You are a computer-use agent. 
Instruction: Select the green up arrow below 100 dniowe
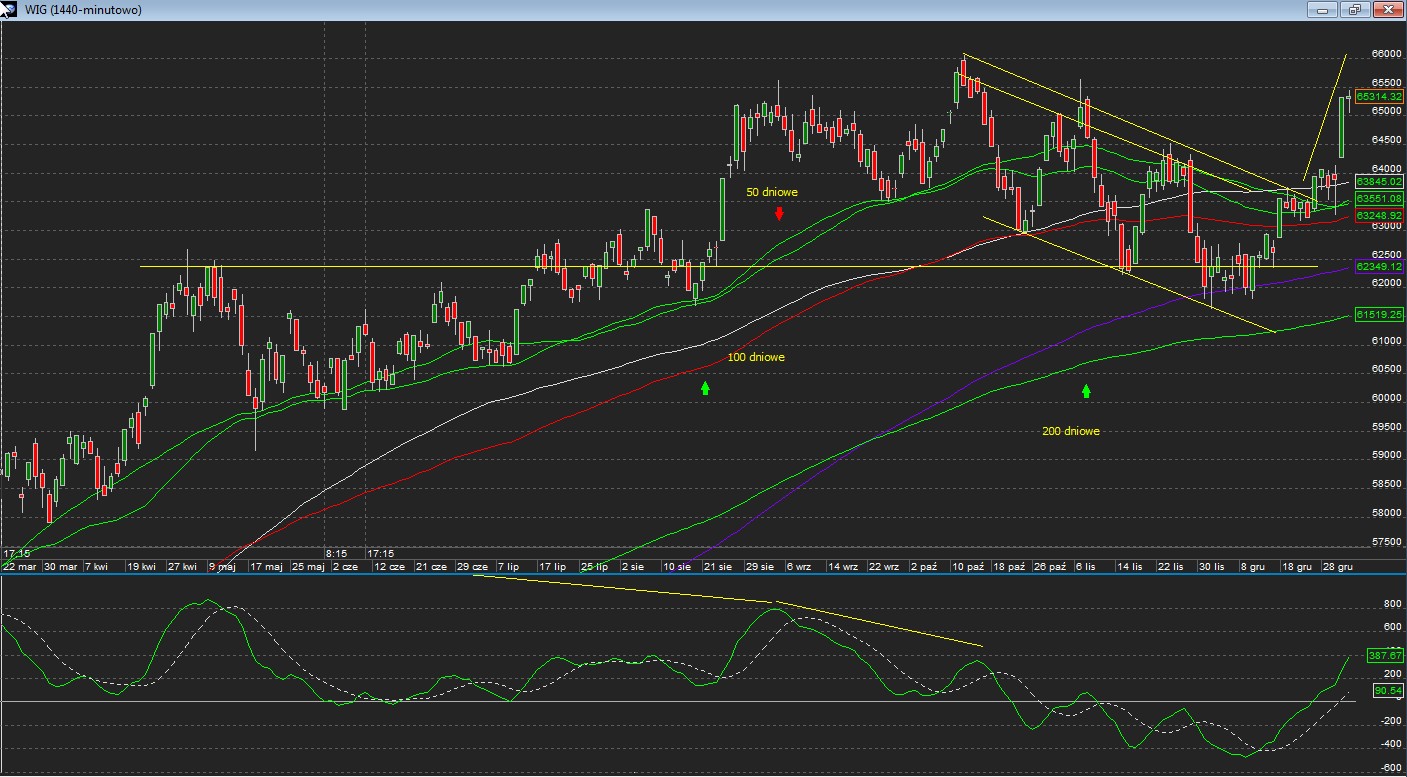(x=705, y=388)
